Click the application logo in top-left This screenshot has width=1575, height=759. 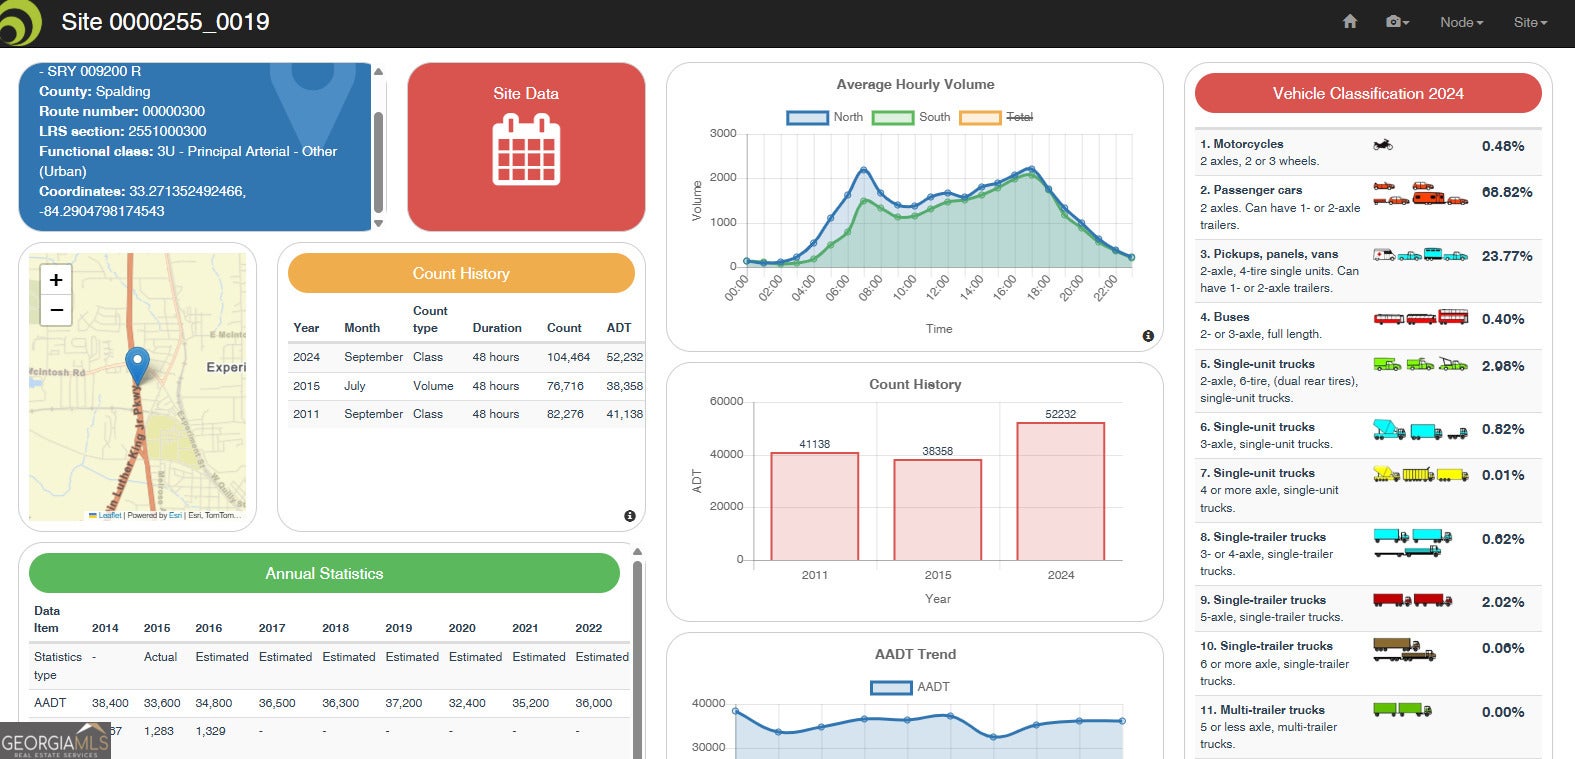tap(20, 22)
